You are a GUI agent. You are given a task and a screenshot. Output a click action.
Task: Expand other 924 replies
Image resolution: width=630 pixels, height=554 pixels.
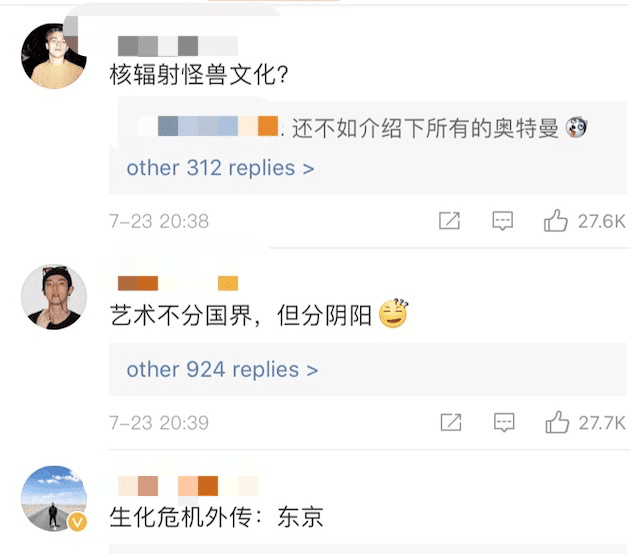coord(222,370)
